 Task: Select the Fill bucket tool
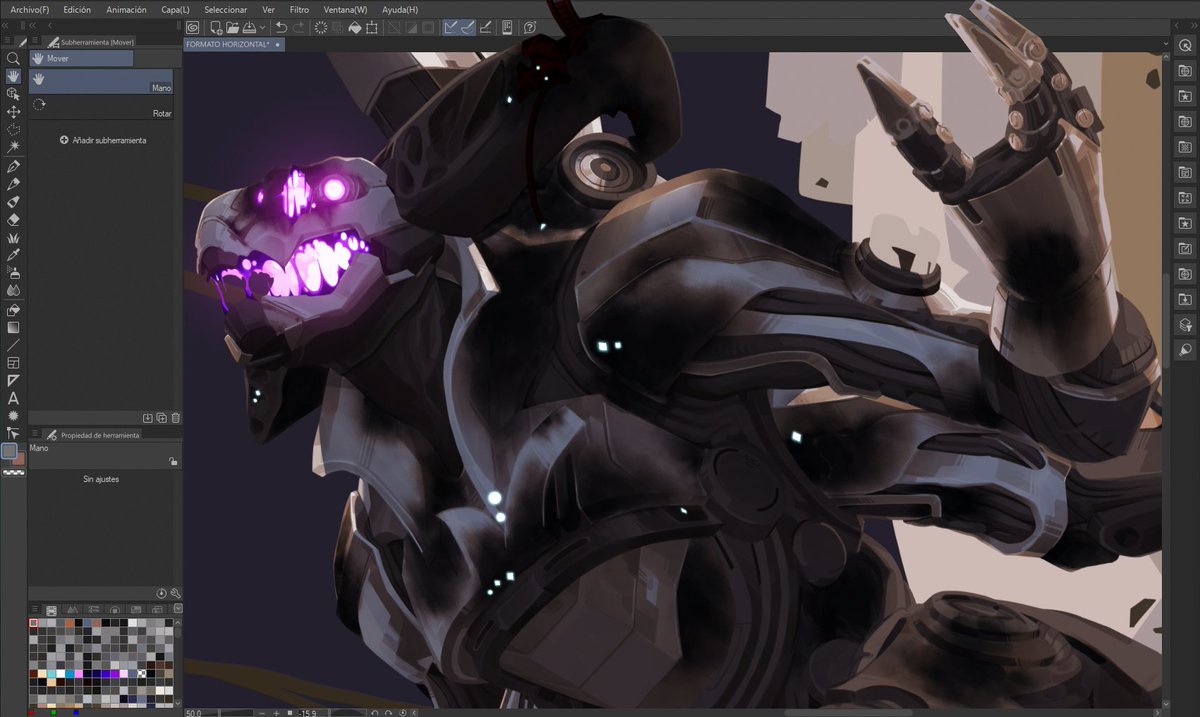pyautogui.click(x=14, y=309)
